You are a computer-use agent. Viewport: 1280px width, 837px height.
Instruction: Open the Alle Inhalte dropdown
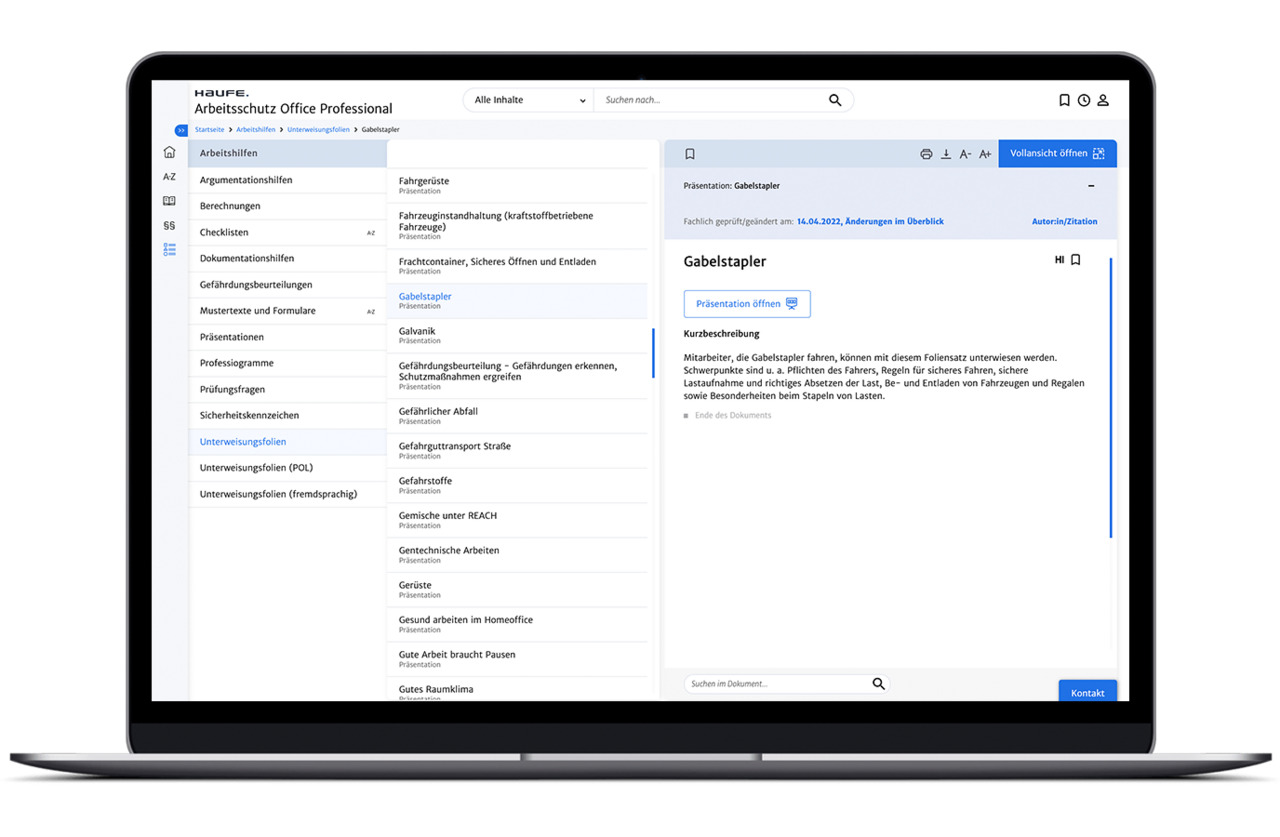click(528, 100)
